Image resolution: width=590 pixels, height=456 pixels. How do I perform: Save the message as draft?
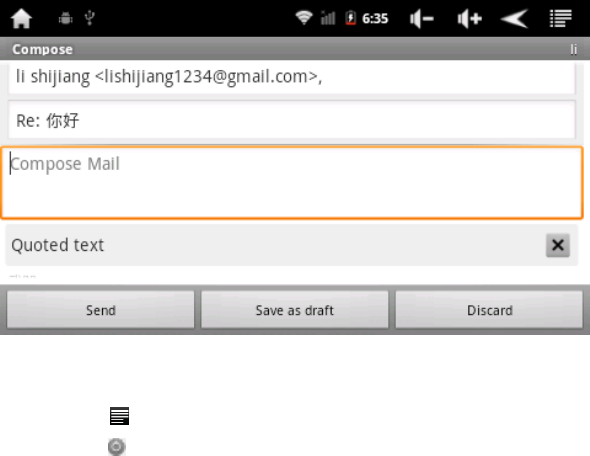(295, 310)
